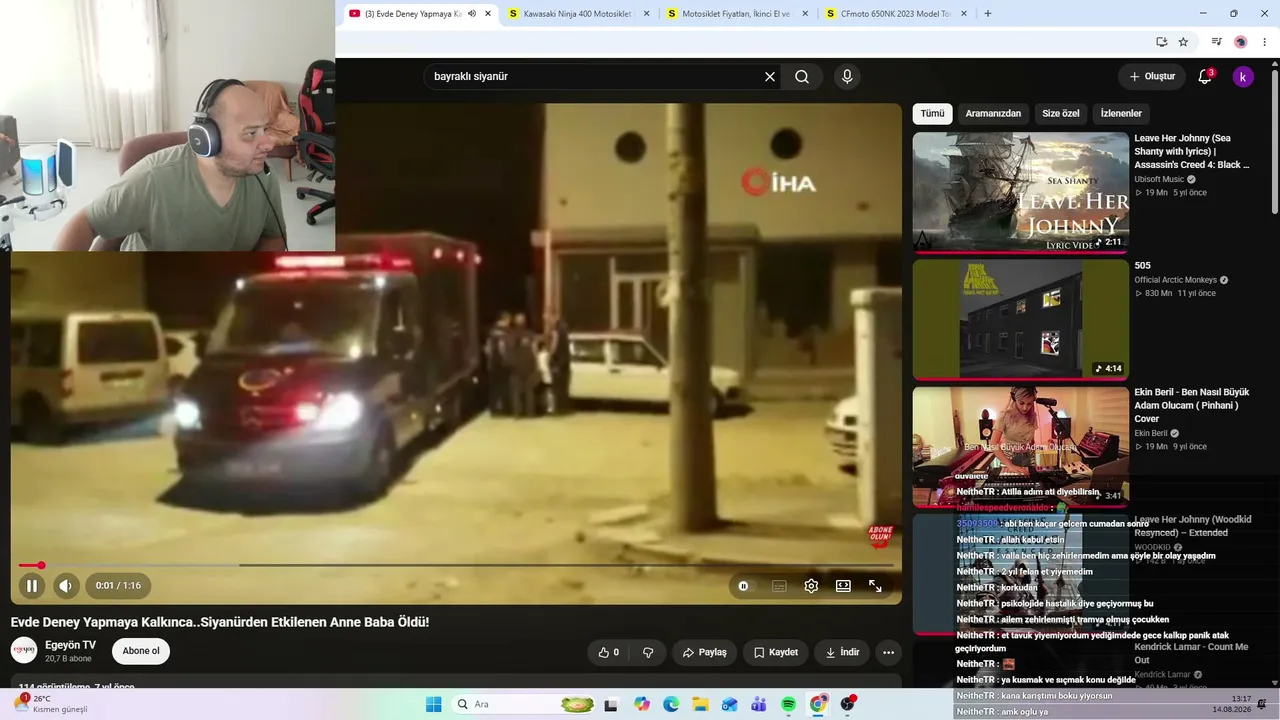Dislike the video with the thumbs down
1280x720 pixels.
coord(648,652)
